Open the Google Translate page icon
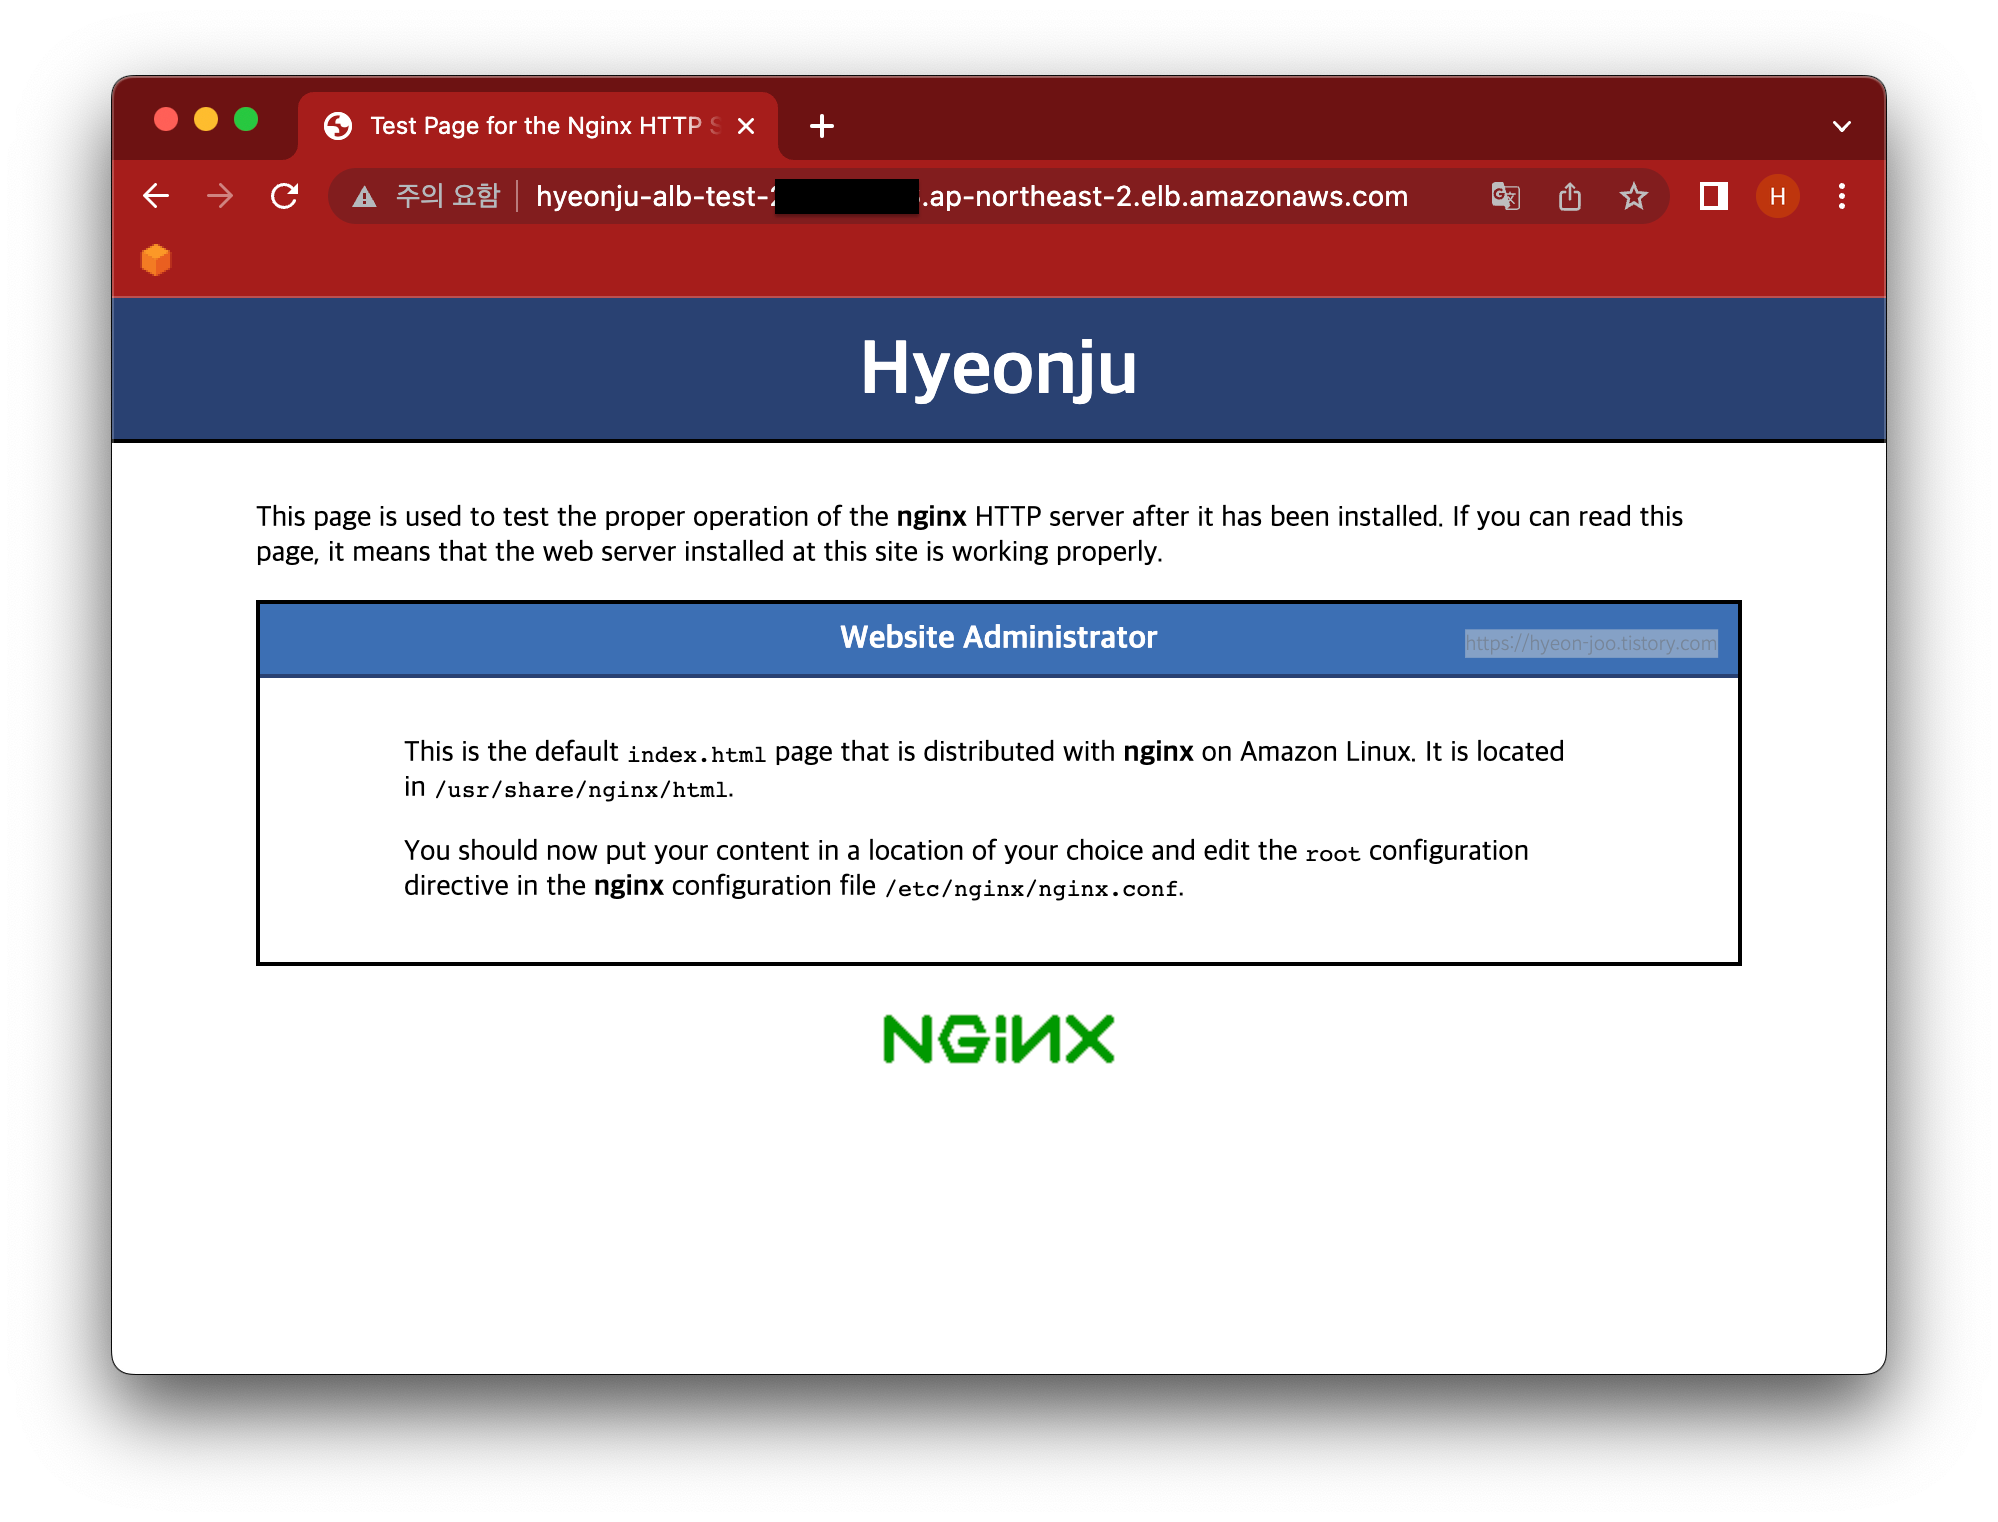 1505,196
